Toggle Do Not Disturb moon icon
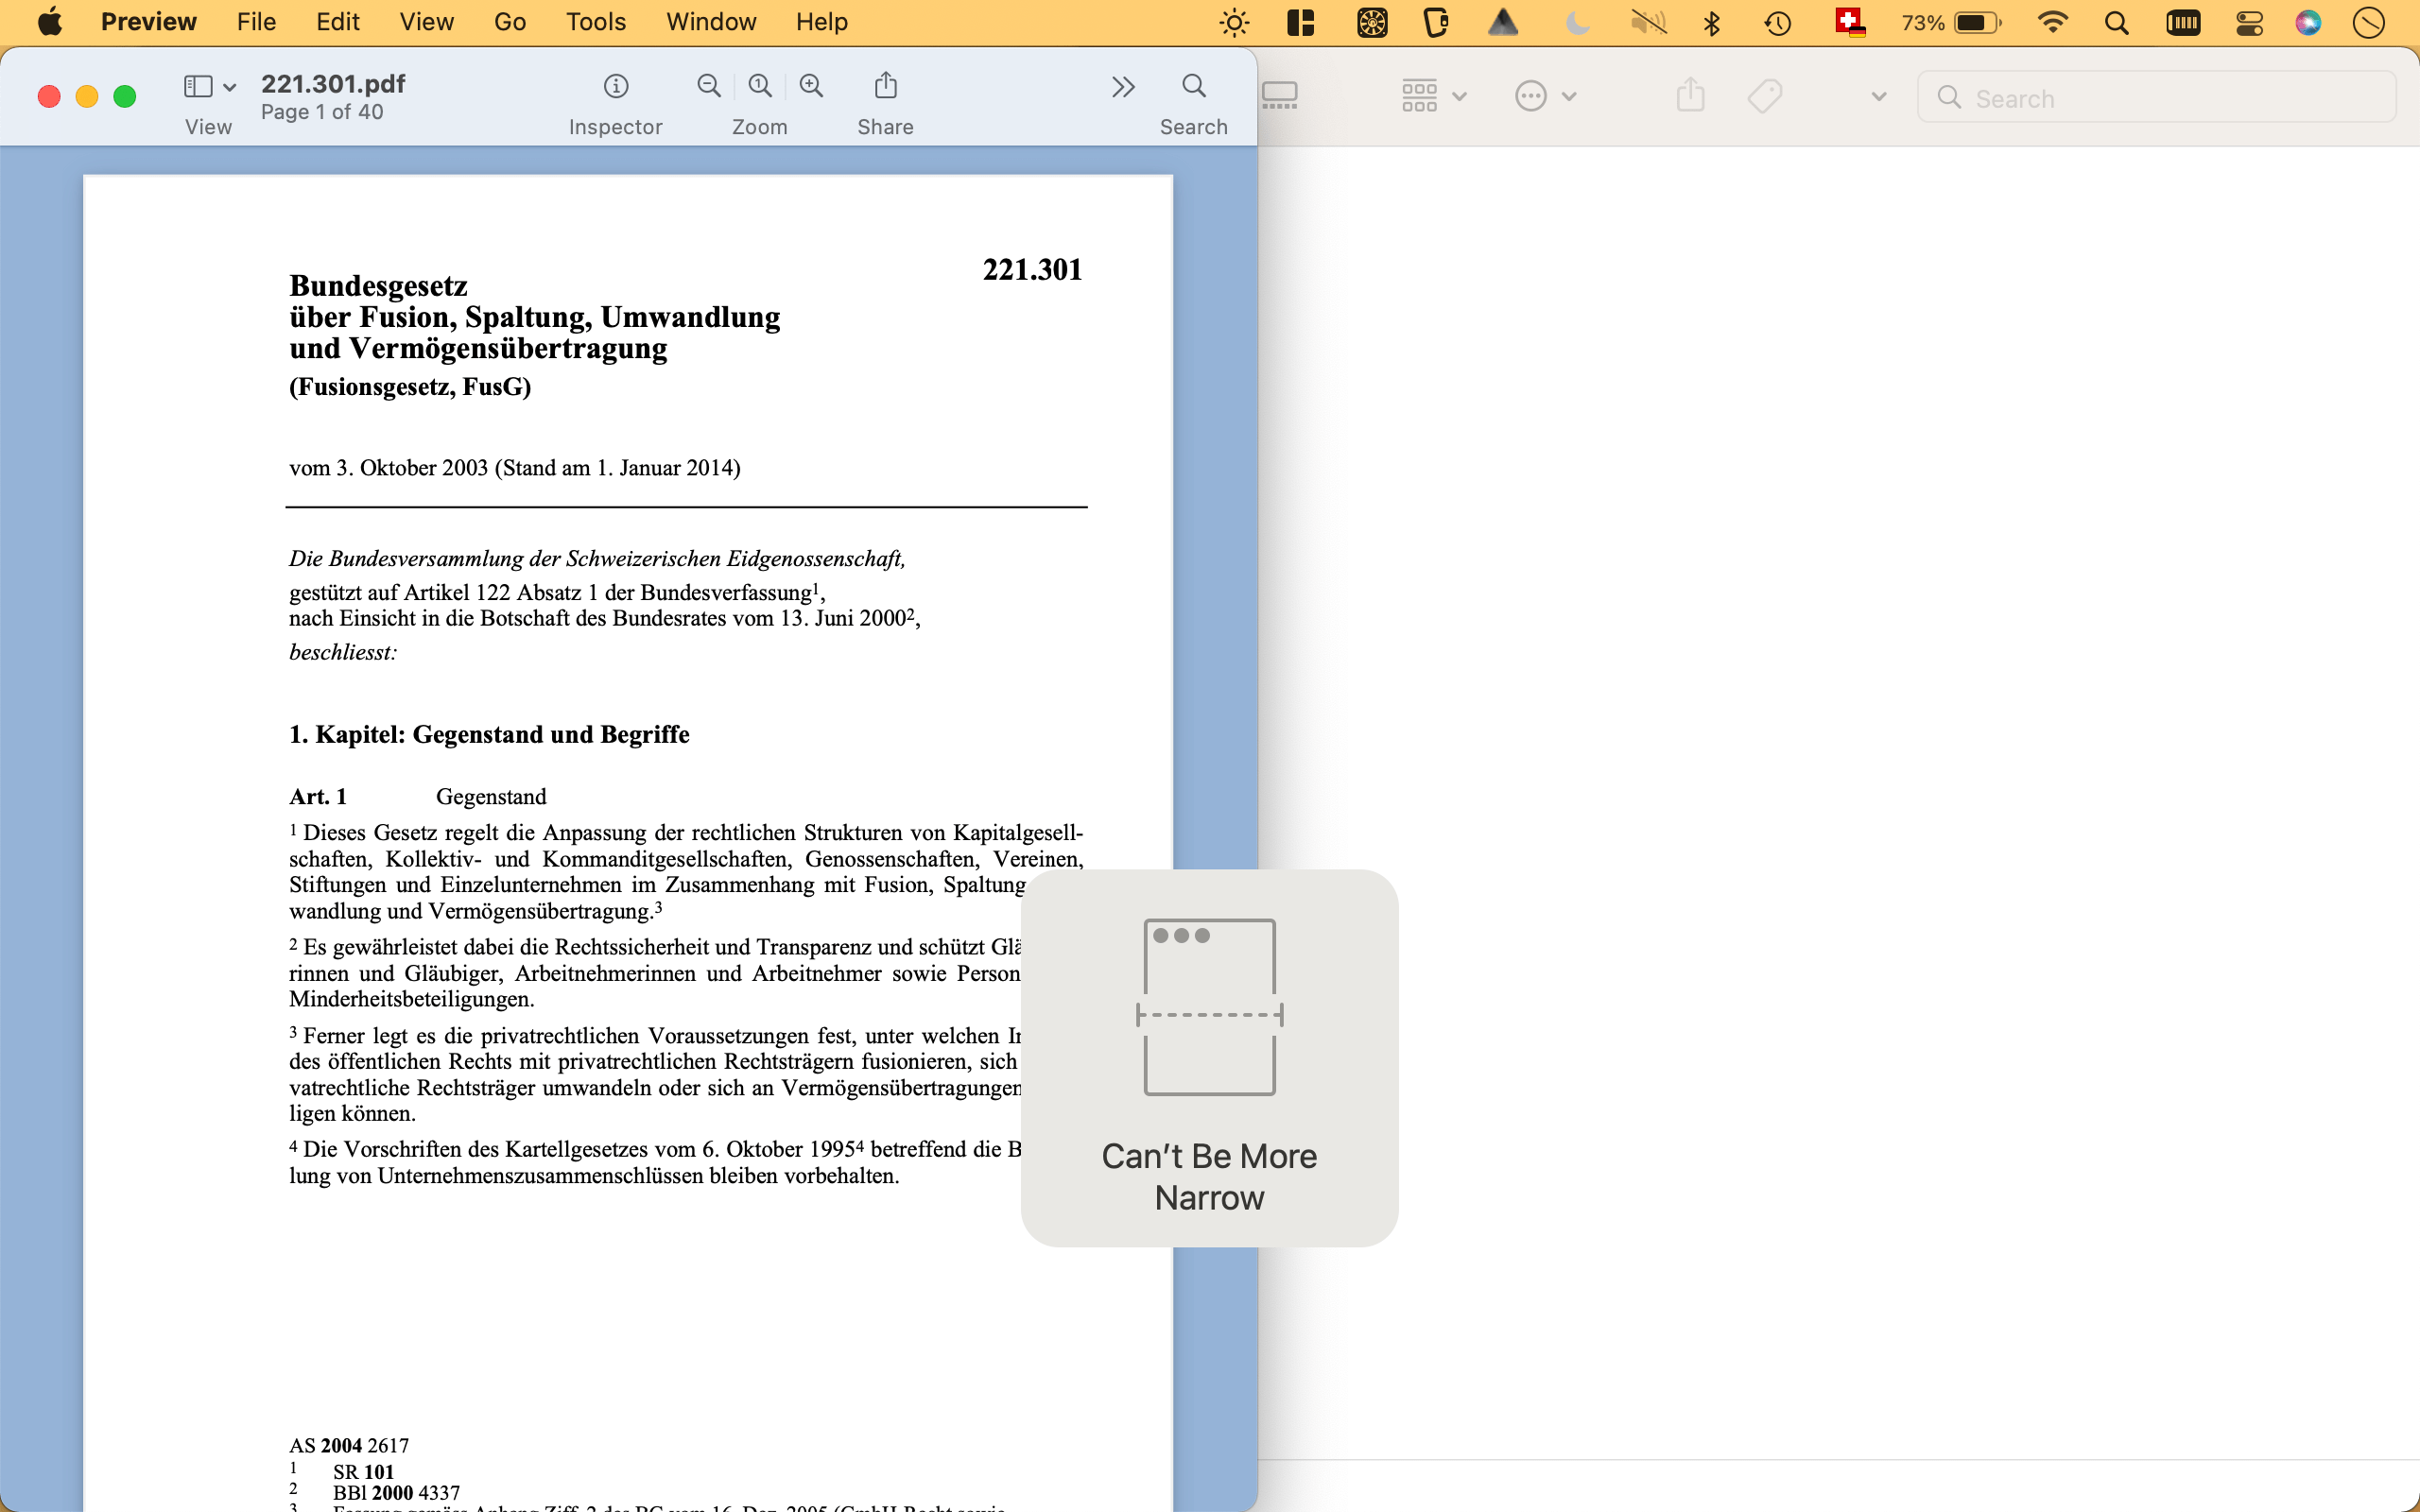2420x1512 pixels. [1577, 22]
